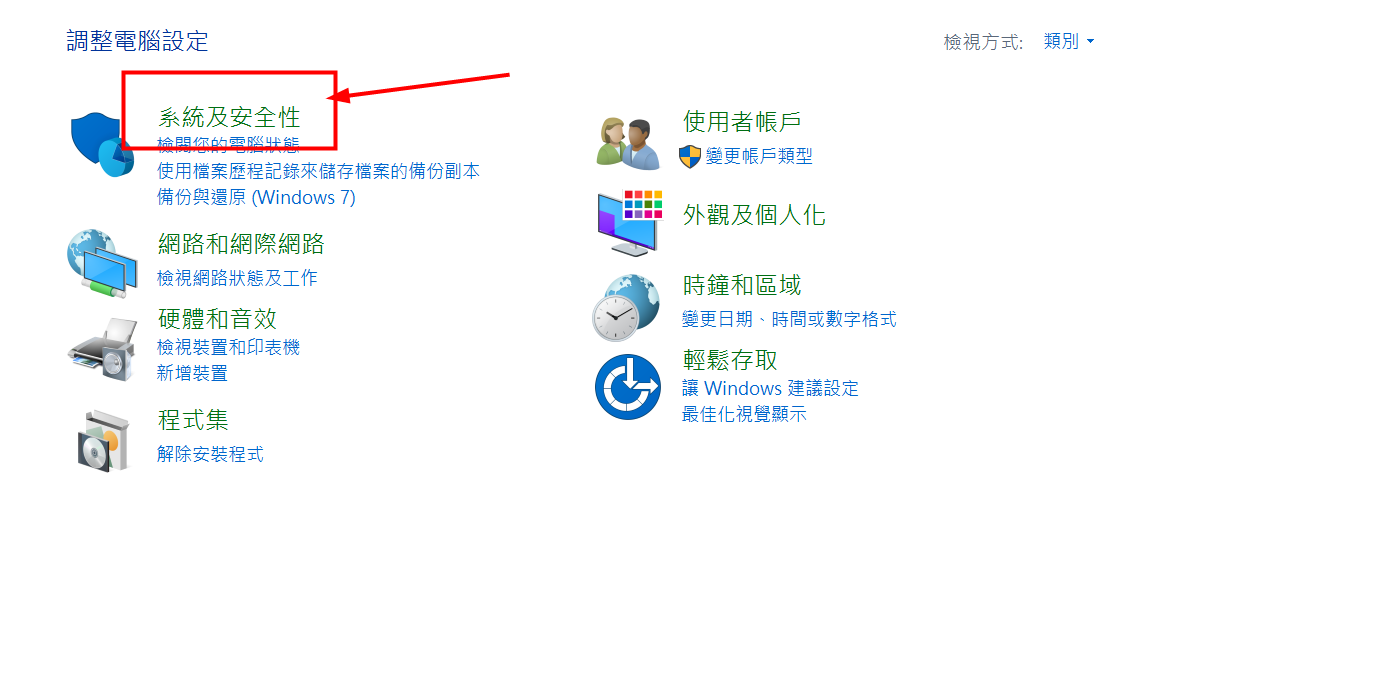Image resolution: width=1375 pixels, height=683 pixels.
Task: Click 檢視網路狀態及工作 link
Action: [237, 277]
